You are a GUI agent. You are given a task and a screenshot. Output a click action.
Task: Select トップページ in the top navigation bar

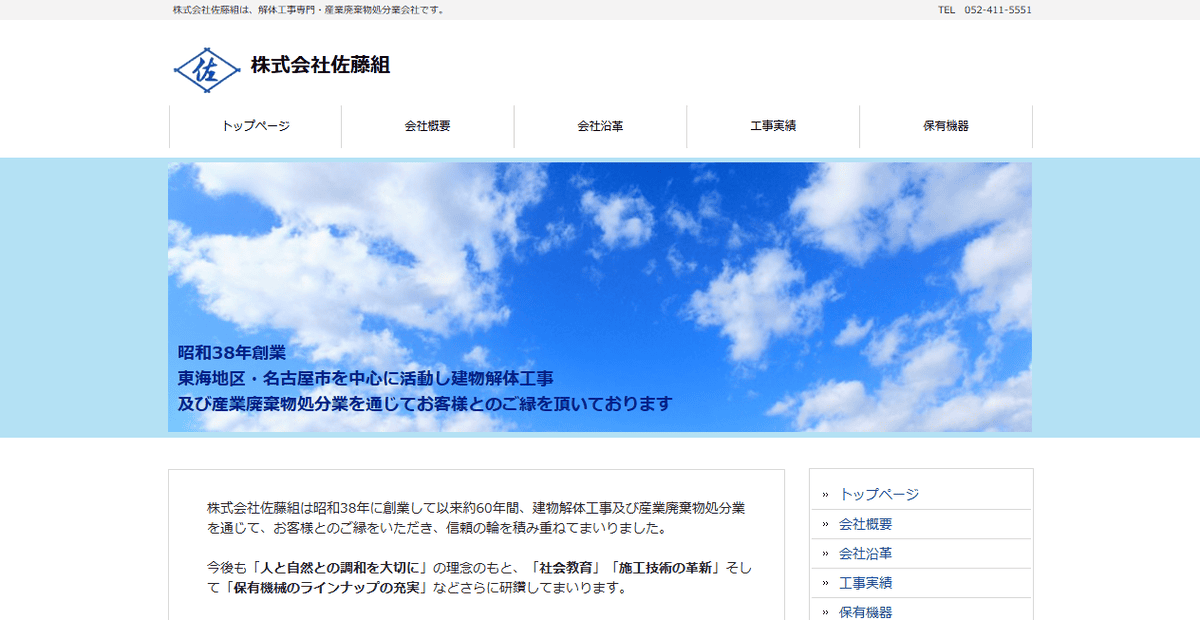pos(256,126)
